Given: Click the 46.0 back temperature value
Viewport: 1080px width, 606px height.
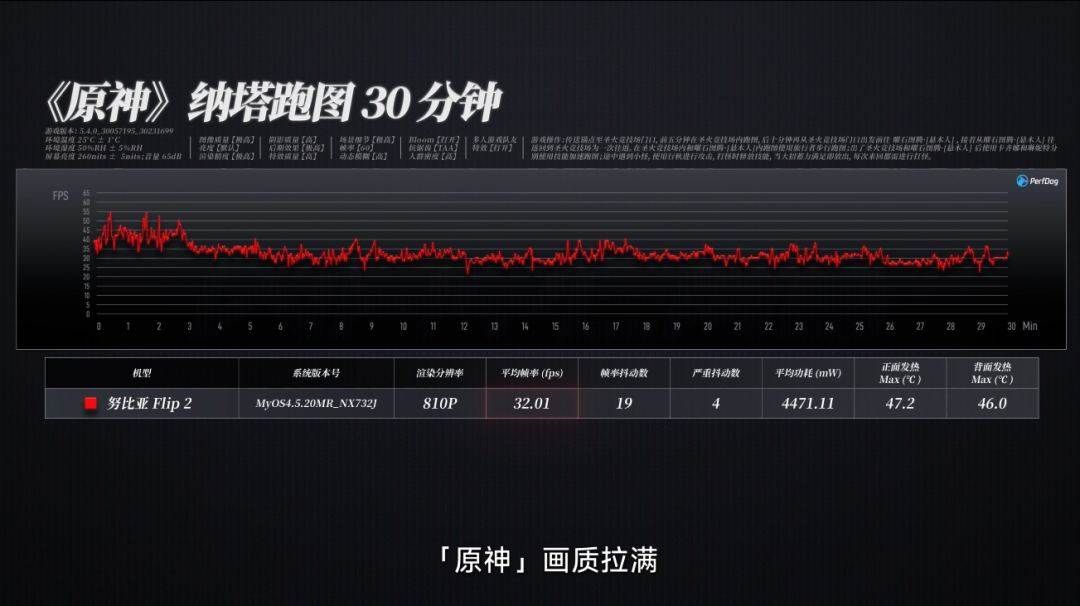Looking at the screenshot, I should pos(993,404).
